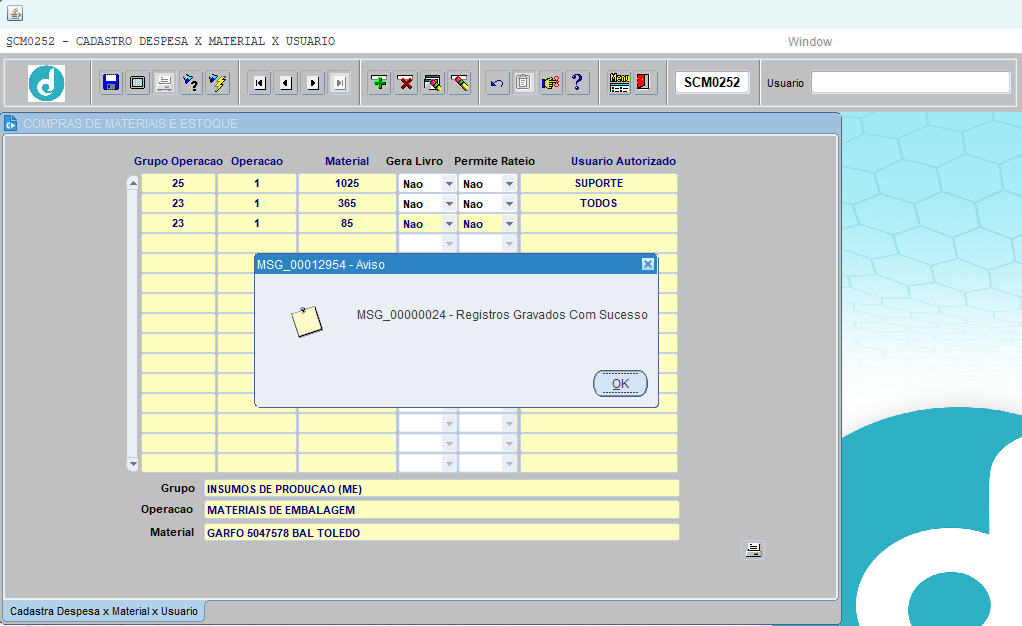
Task: Open Permite Rateio dropdown in first row
Action: tap(509, 184)
